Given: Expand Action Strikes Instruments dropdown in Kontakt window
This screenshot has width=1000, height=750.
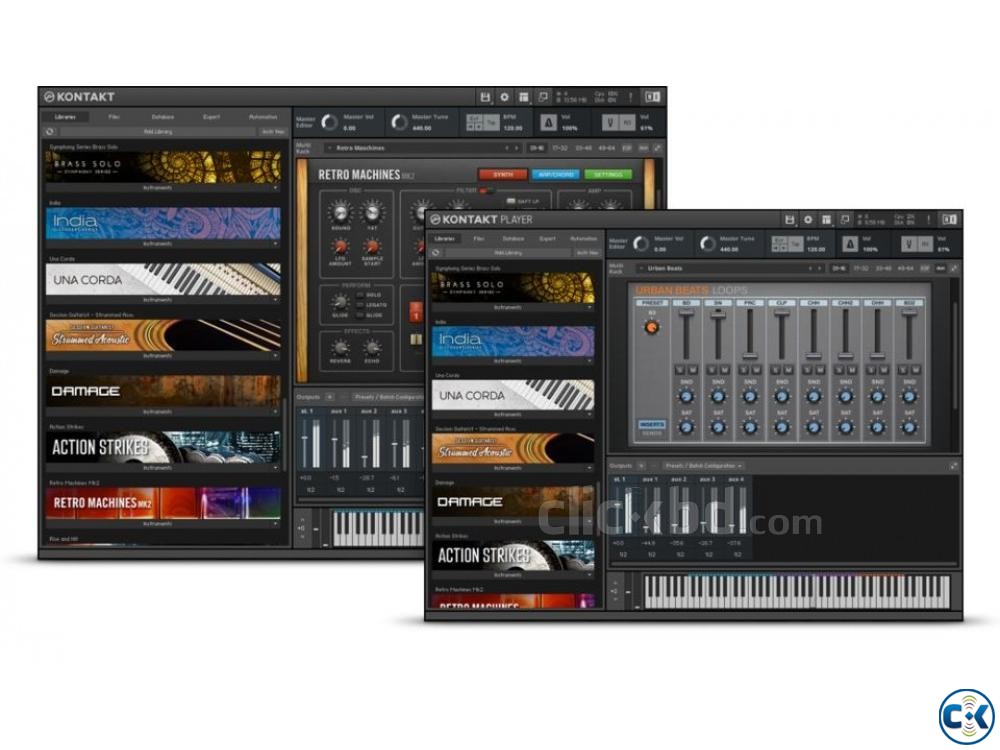Looking at the screenshot, I should coord(163,468).
